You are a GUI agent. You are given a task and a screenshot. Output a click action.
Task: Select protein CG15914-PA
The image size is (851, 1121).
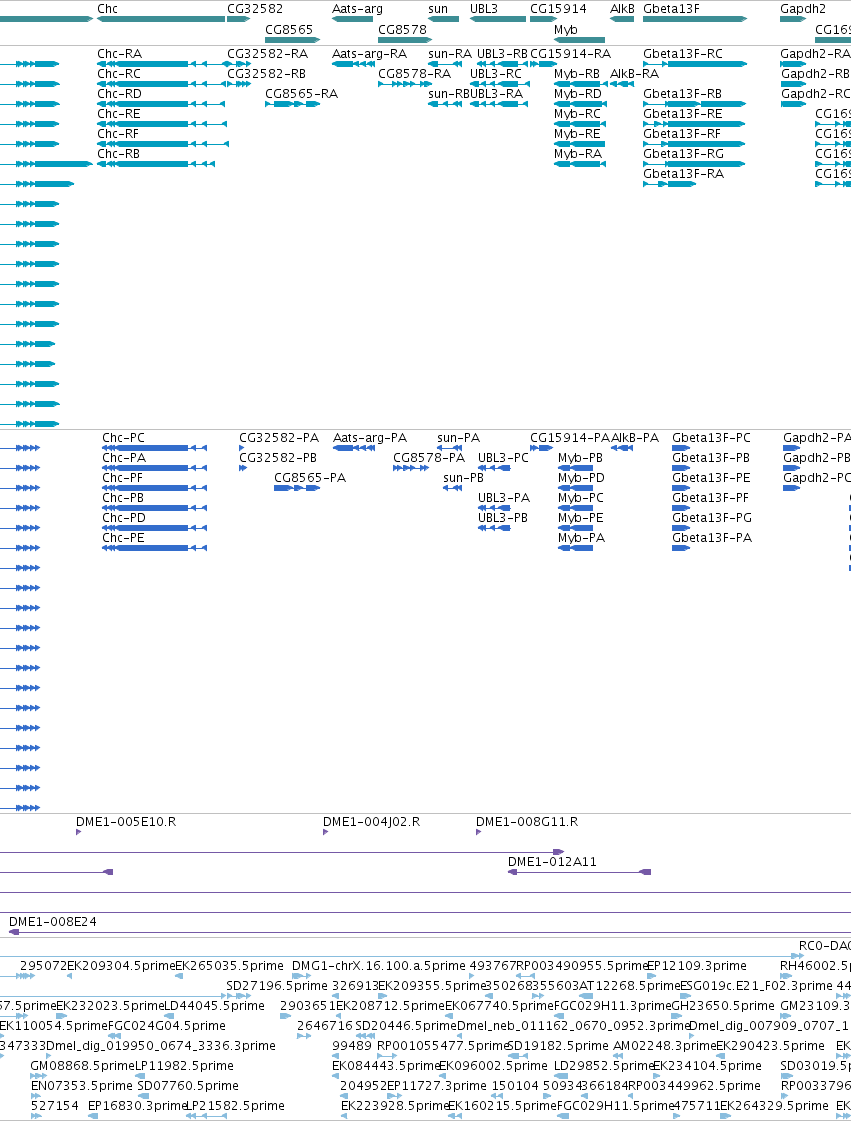[x=570, y=438]
